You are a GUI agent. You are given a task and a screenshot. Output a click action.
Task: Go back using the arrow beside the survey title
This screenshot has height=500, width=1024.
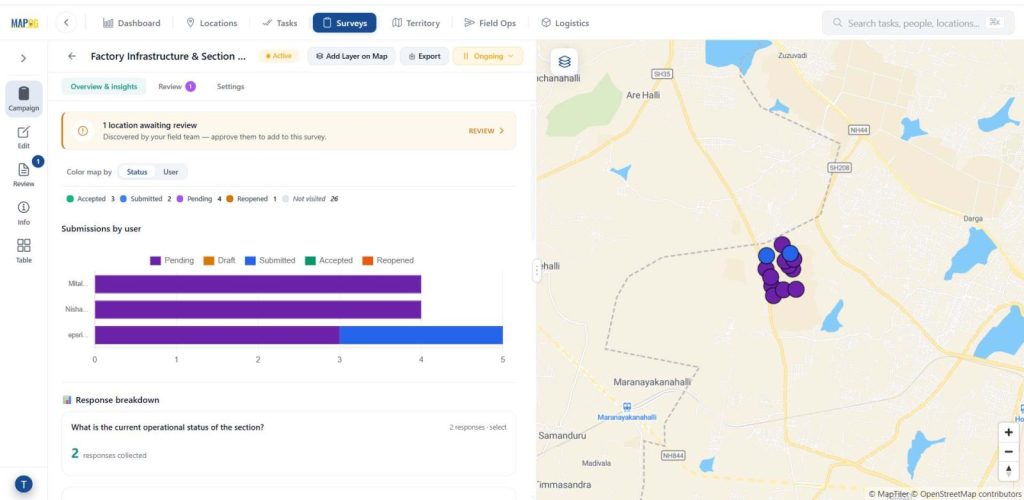click(72, 56)
